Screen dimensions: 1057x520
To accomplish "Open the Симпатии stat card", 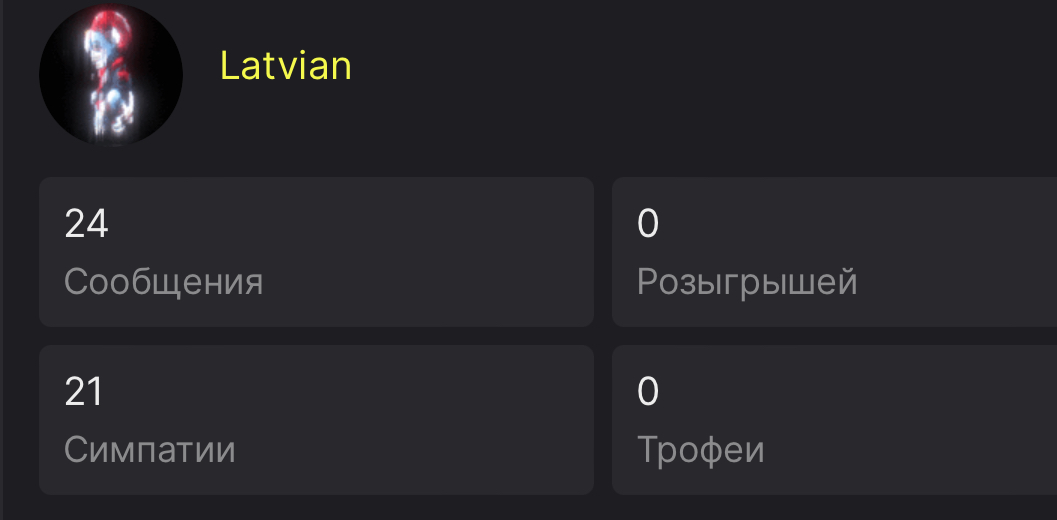I will (316, 420).
